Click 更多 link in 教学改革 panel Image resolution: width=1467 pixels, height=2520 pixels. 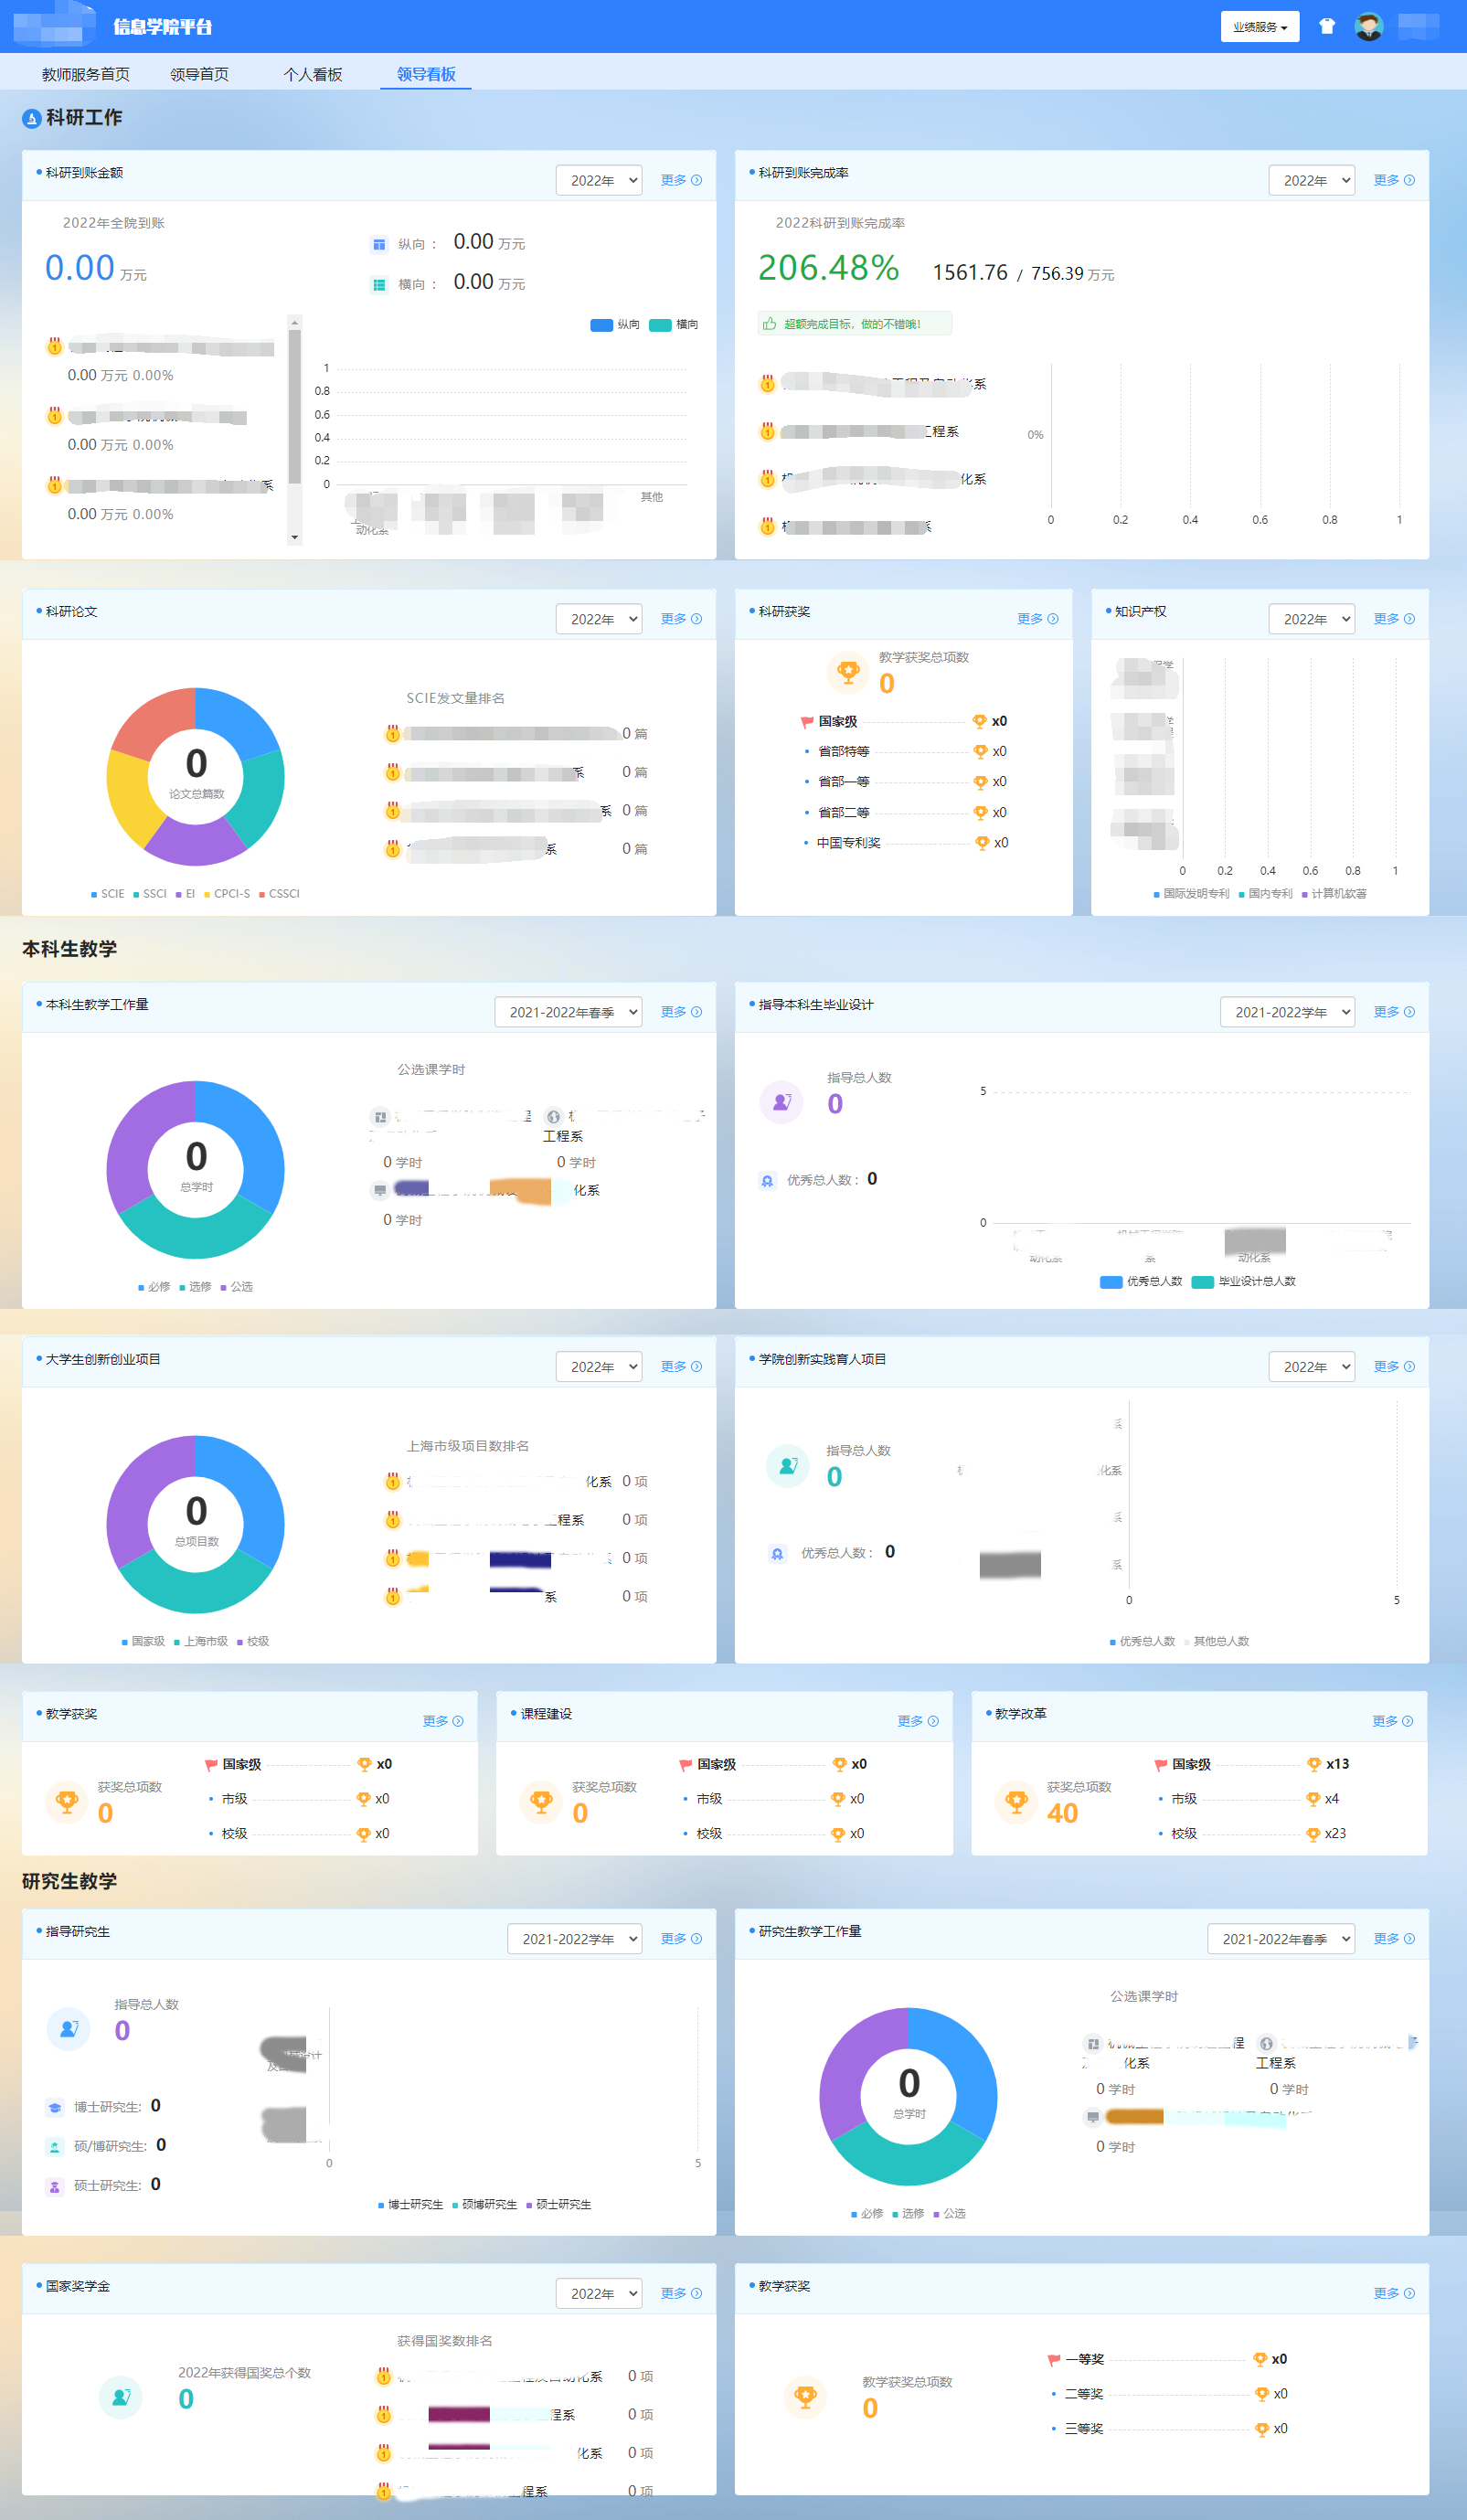pyautogui.click(x=1392, y=1721)
